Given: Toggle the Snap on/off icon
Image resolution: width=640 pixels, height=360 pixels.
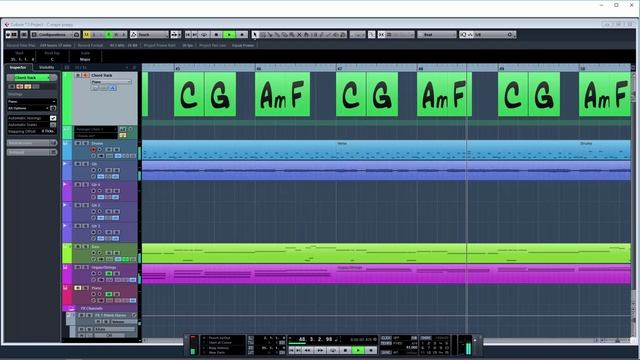Looking at the screenshot, I should [x=381, y=35].
